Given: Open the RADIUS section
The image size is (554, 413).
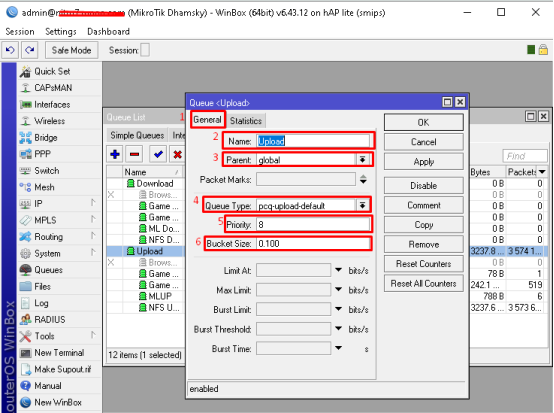Looking at the screenshot, I should pos(49,320).
